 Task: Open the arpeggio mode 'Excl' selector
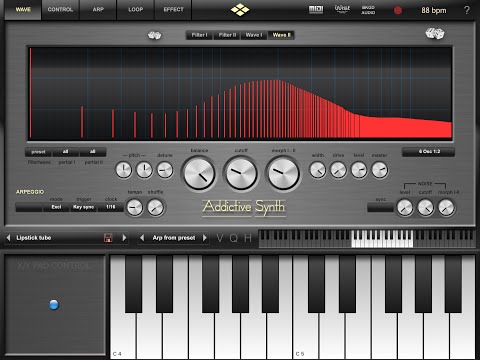(x=56, y=207)
